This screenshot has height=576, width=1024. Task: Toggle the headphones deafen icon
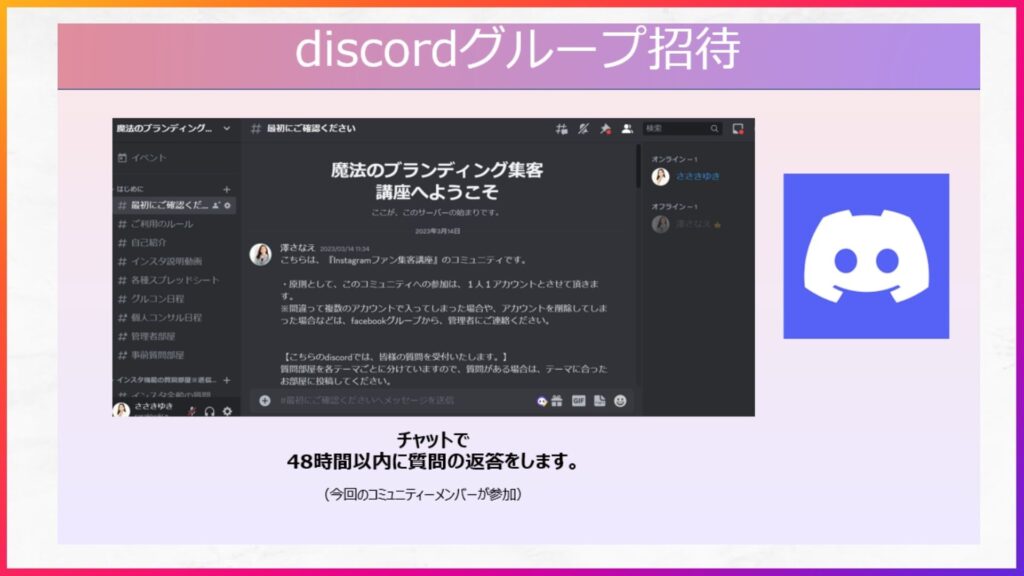tap(210, 411)
